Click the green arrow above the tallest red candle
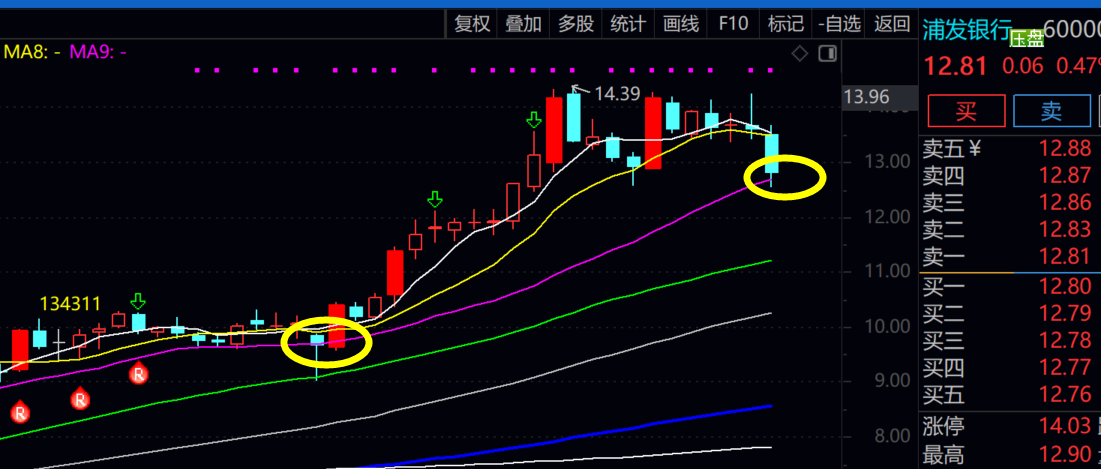The image size is (1101, 469). [x=534, y=121]
